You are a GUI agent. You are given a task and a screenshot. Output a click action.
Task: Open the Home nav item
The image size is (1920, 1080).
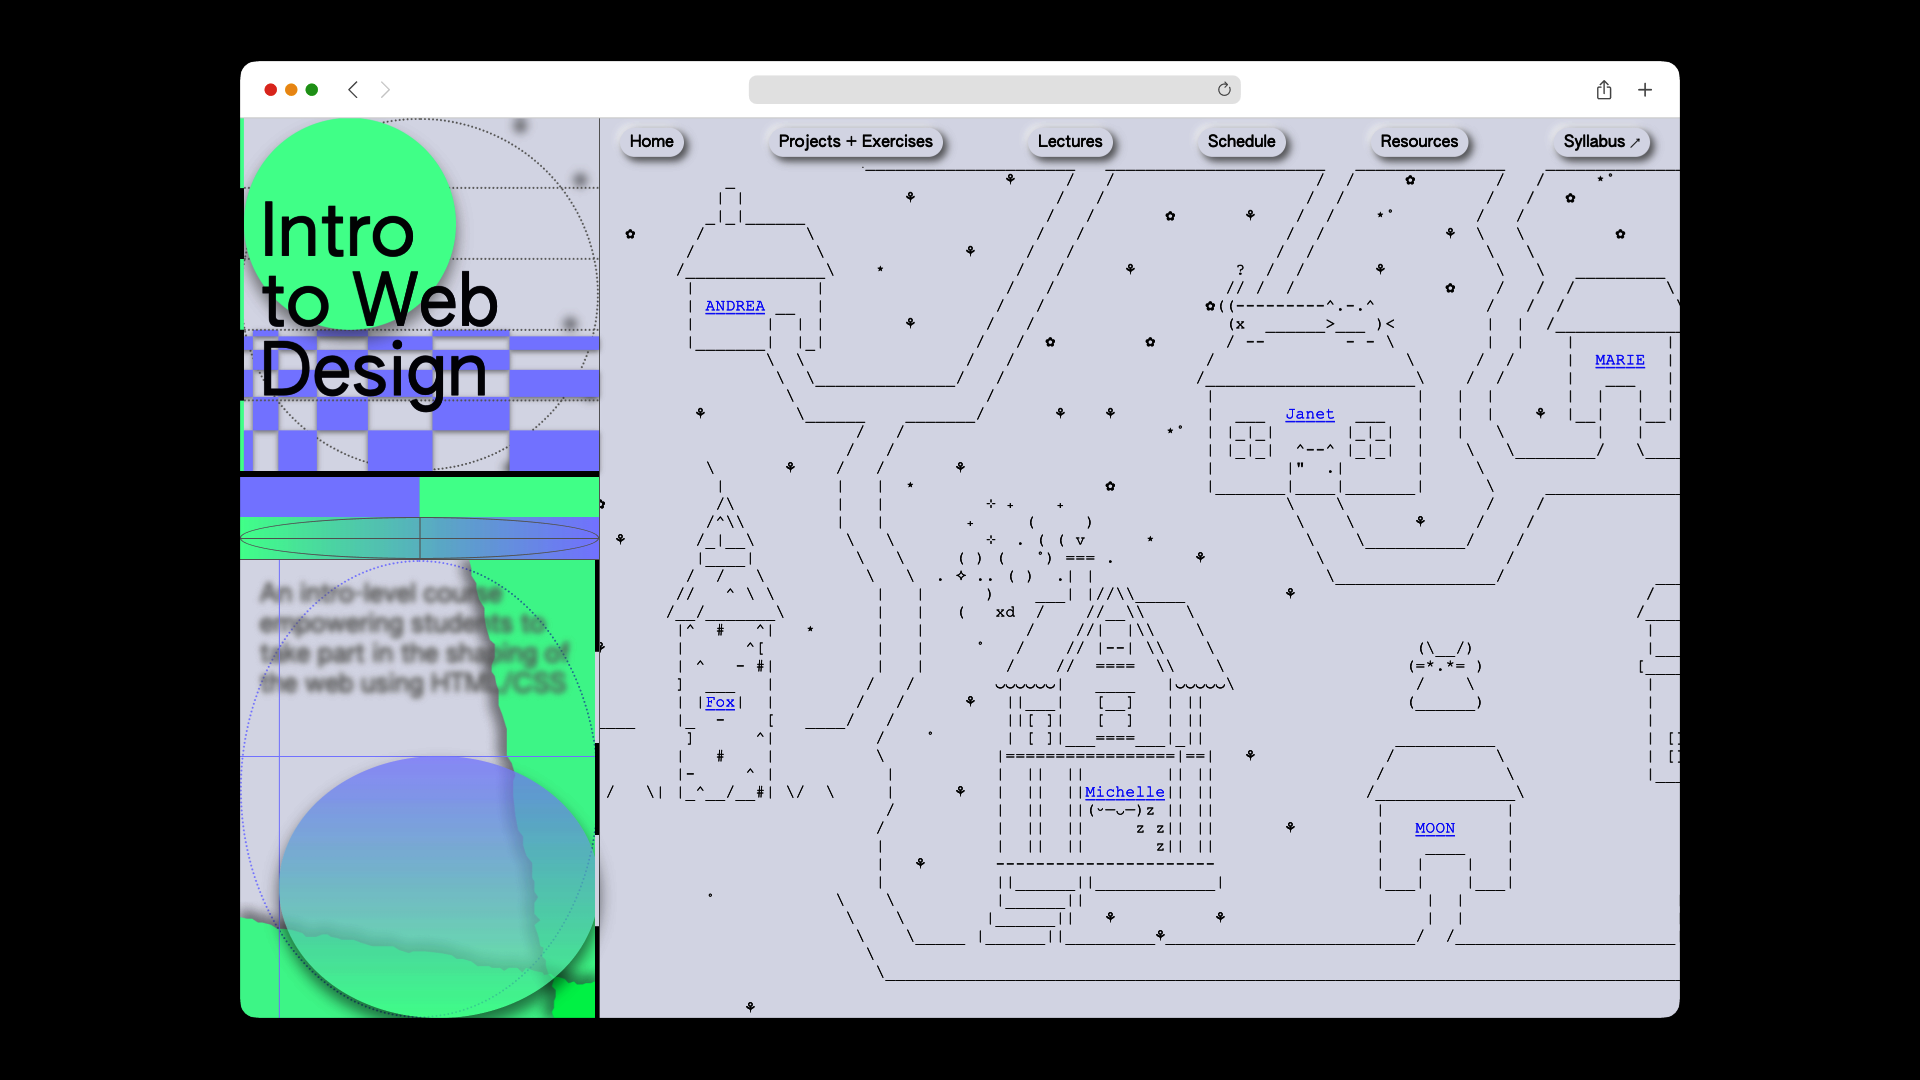click(651, 142)
